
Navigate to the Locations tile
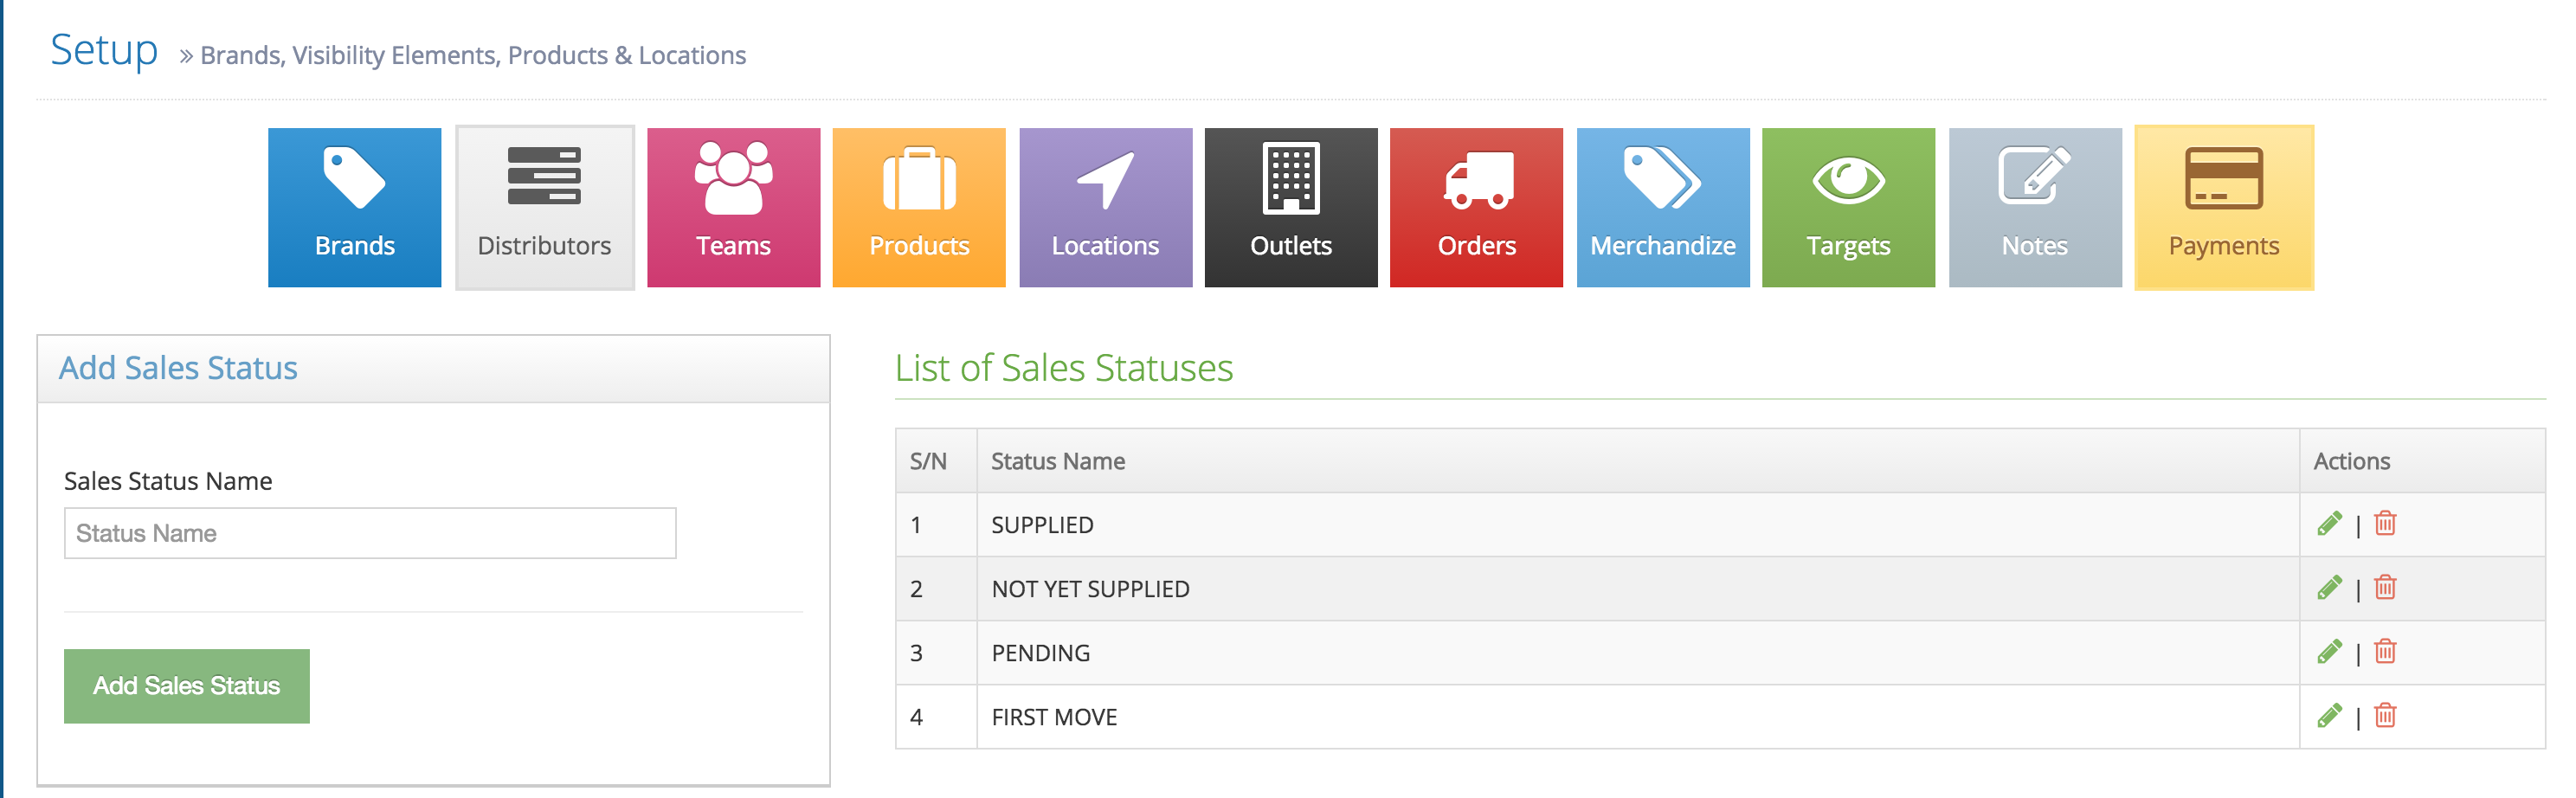[x=1105, y=207]
